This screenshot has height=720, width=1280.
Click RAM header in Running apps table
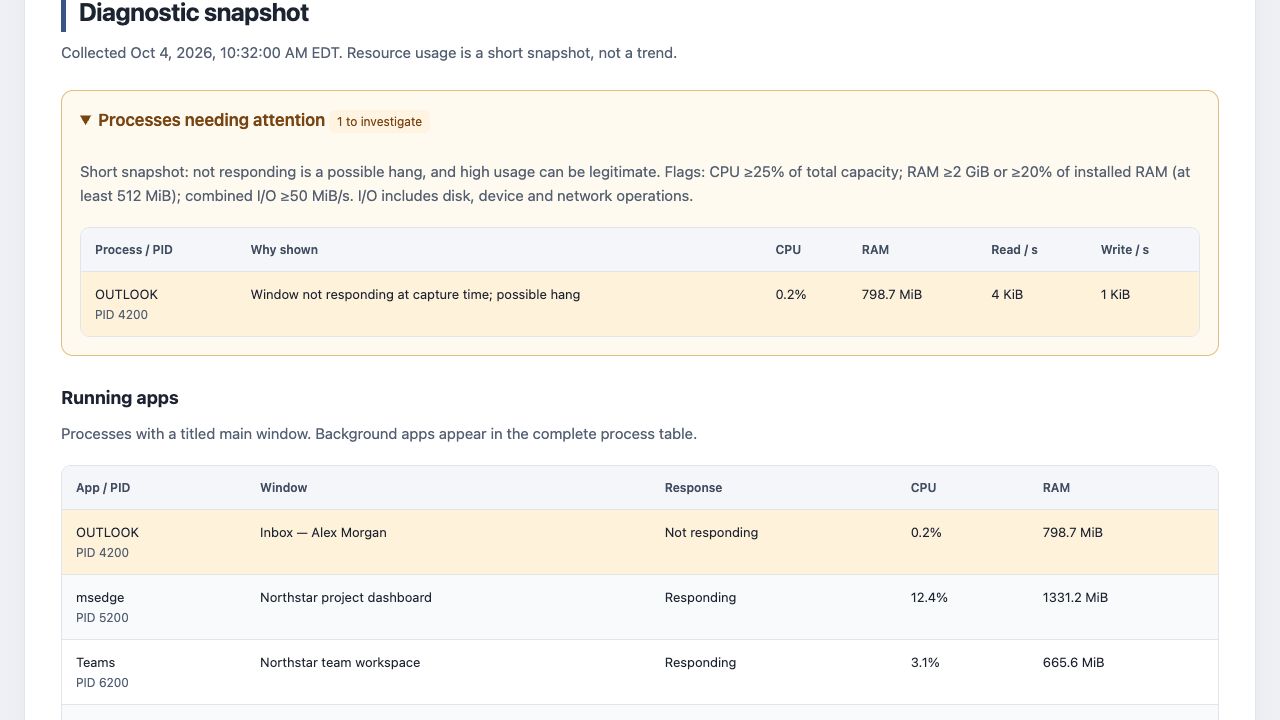(x=1056, y=488)
